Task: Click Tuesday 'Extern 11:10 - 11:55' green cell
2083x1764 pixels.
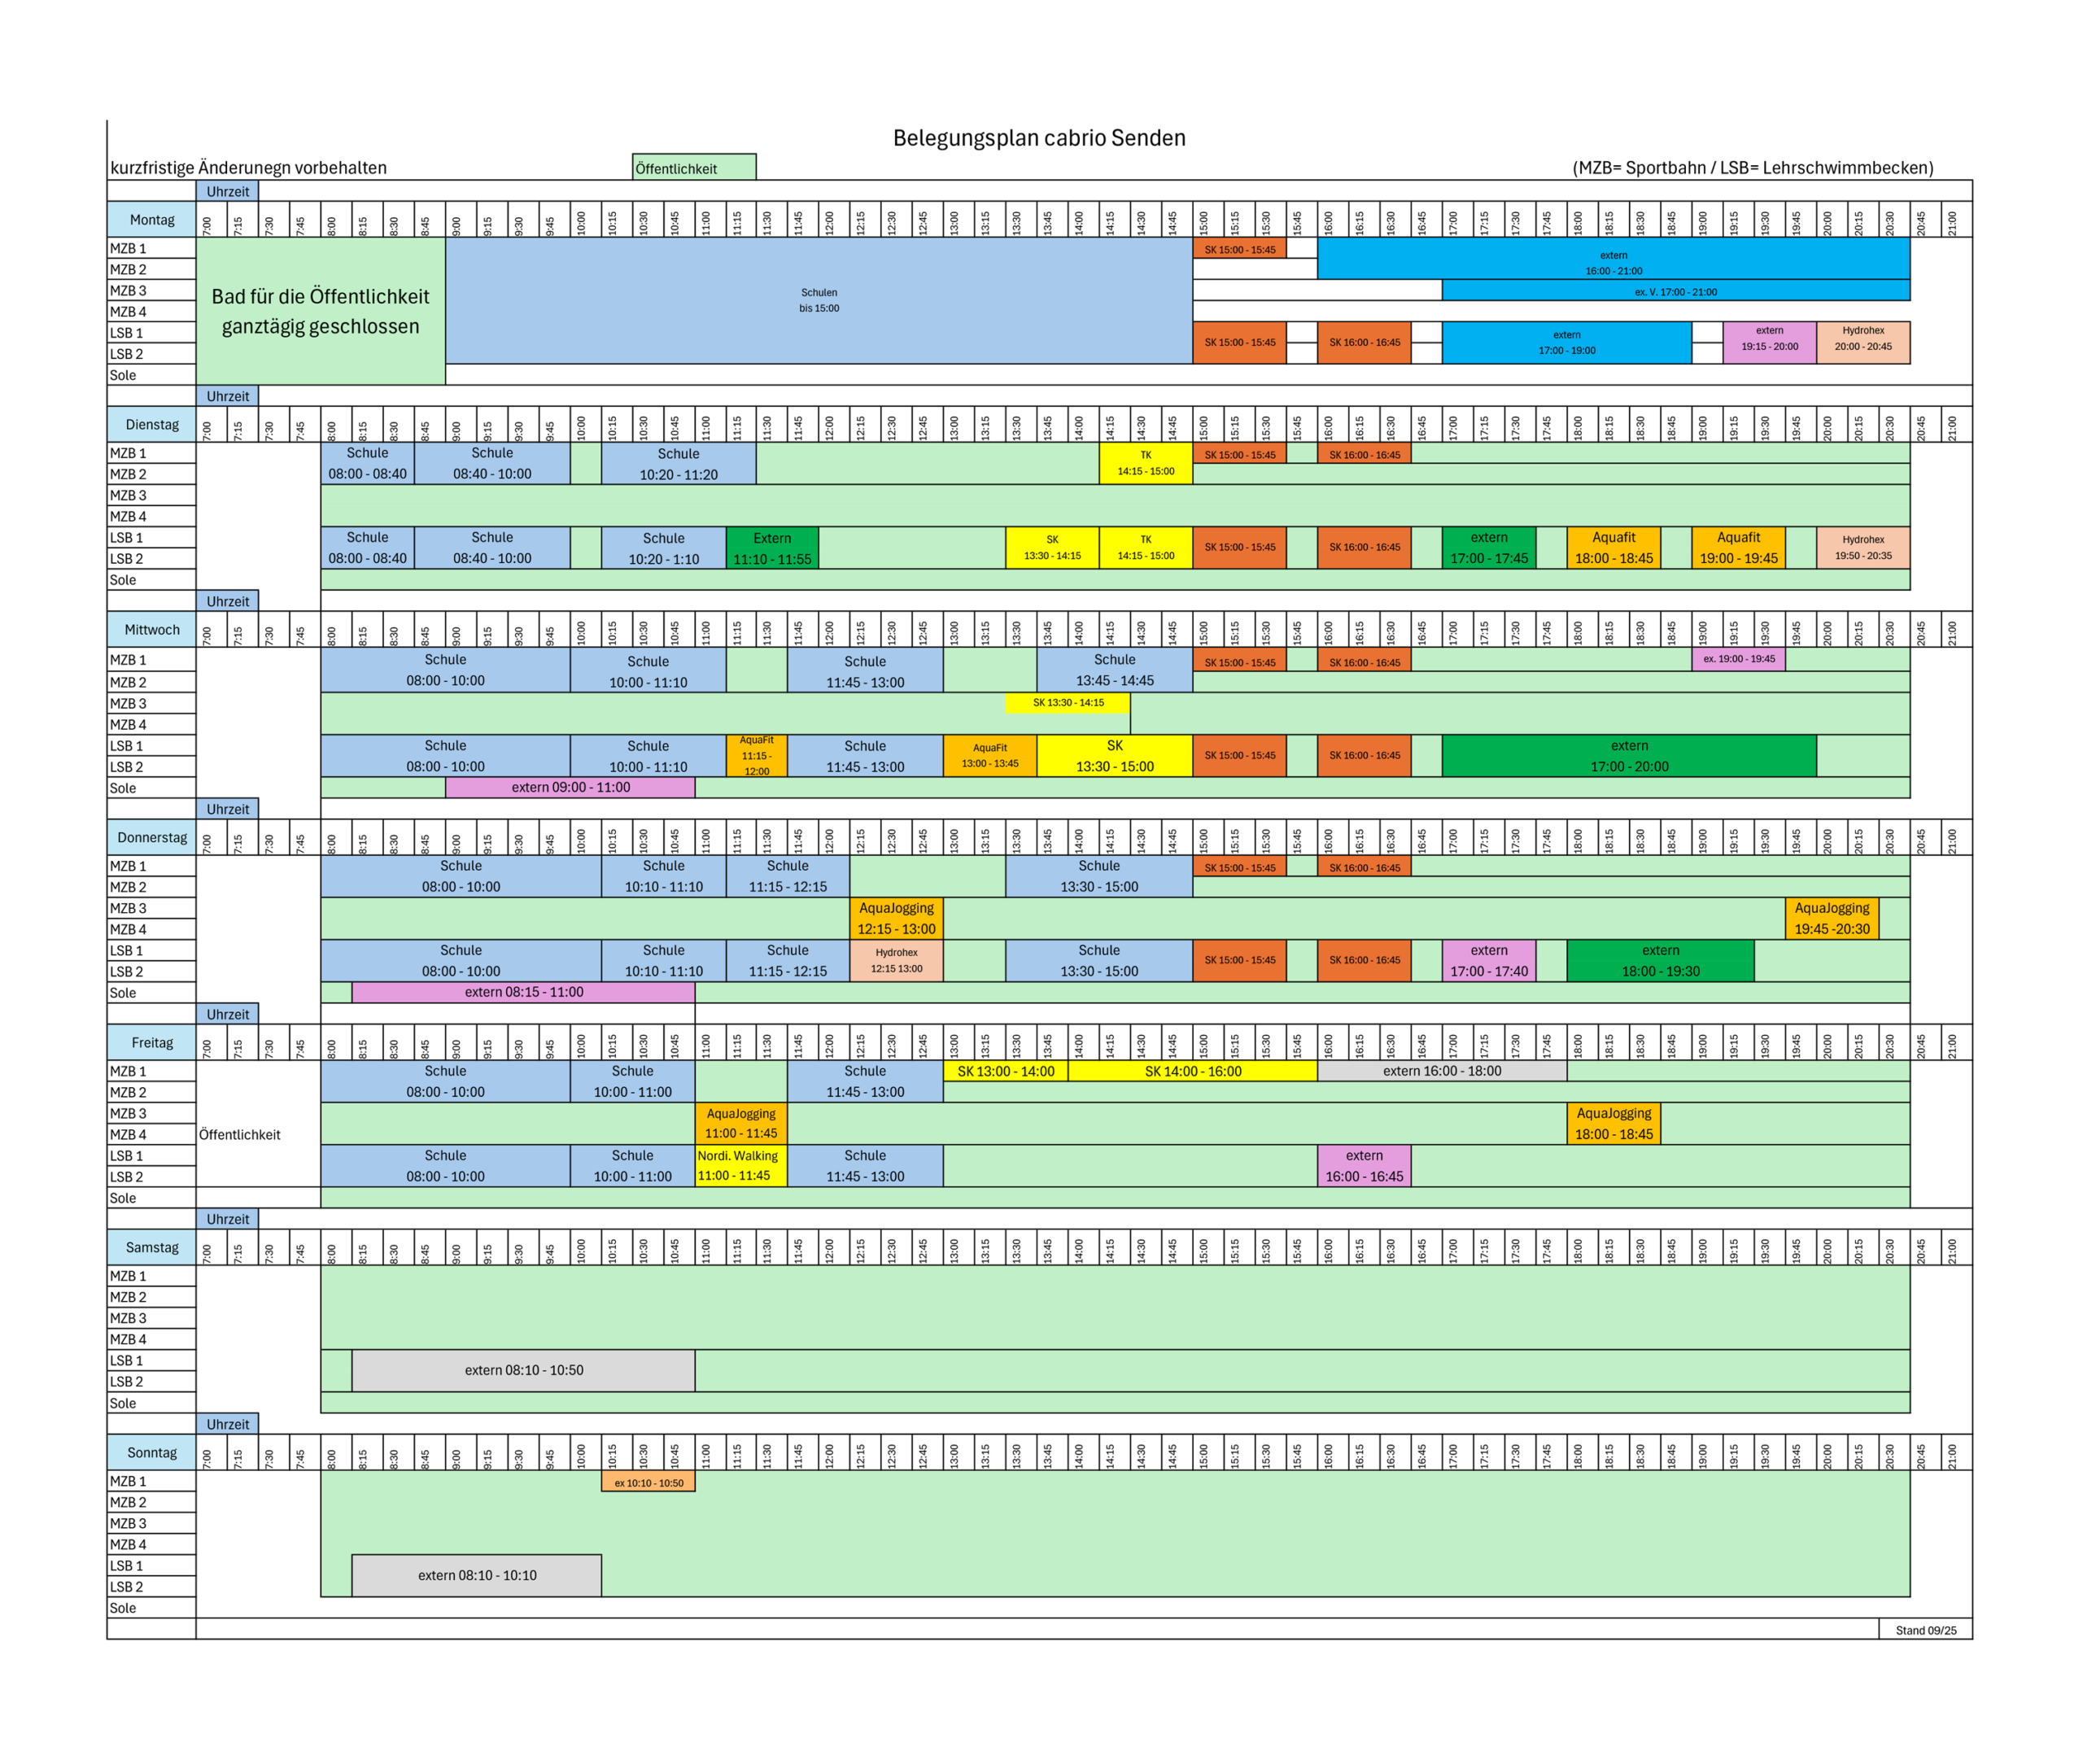Action: pos(772,548)
